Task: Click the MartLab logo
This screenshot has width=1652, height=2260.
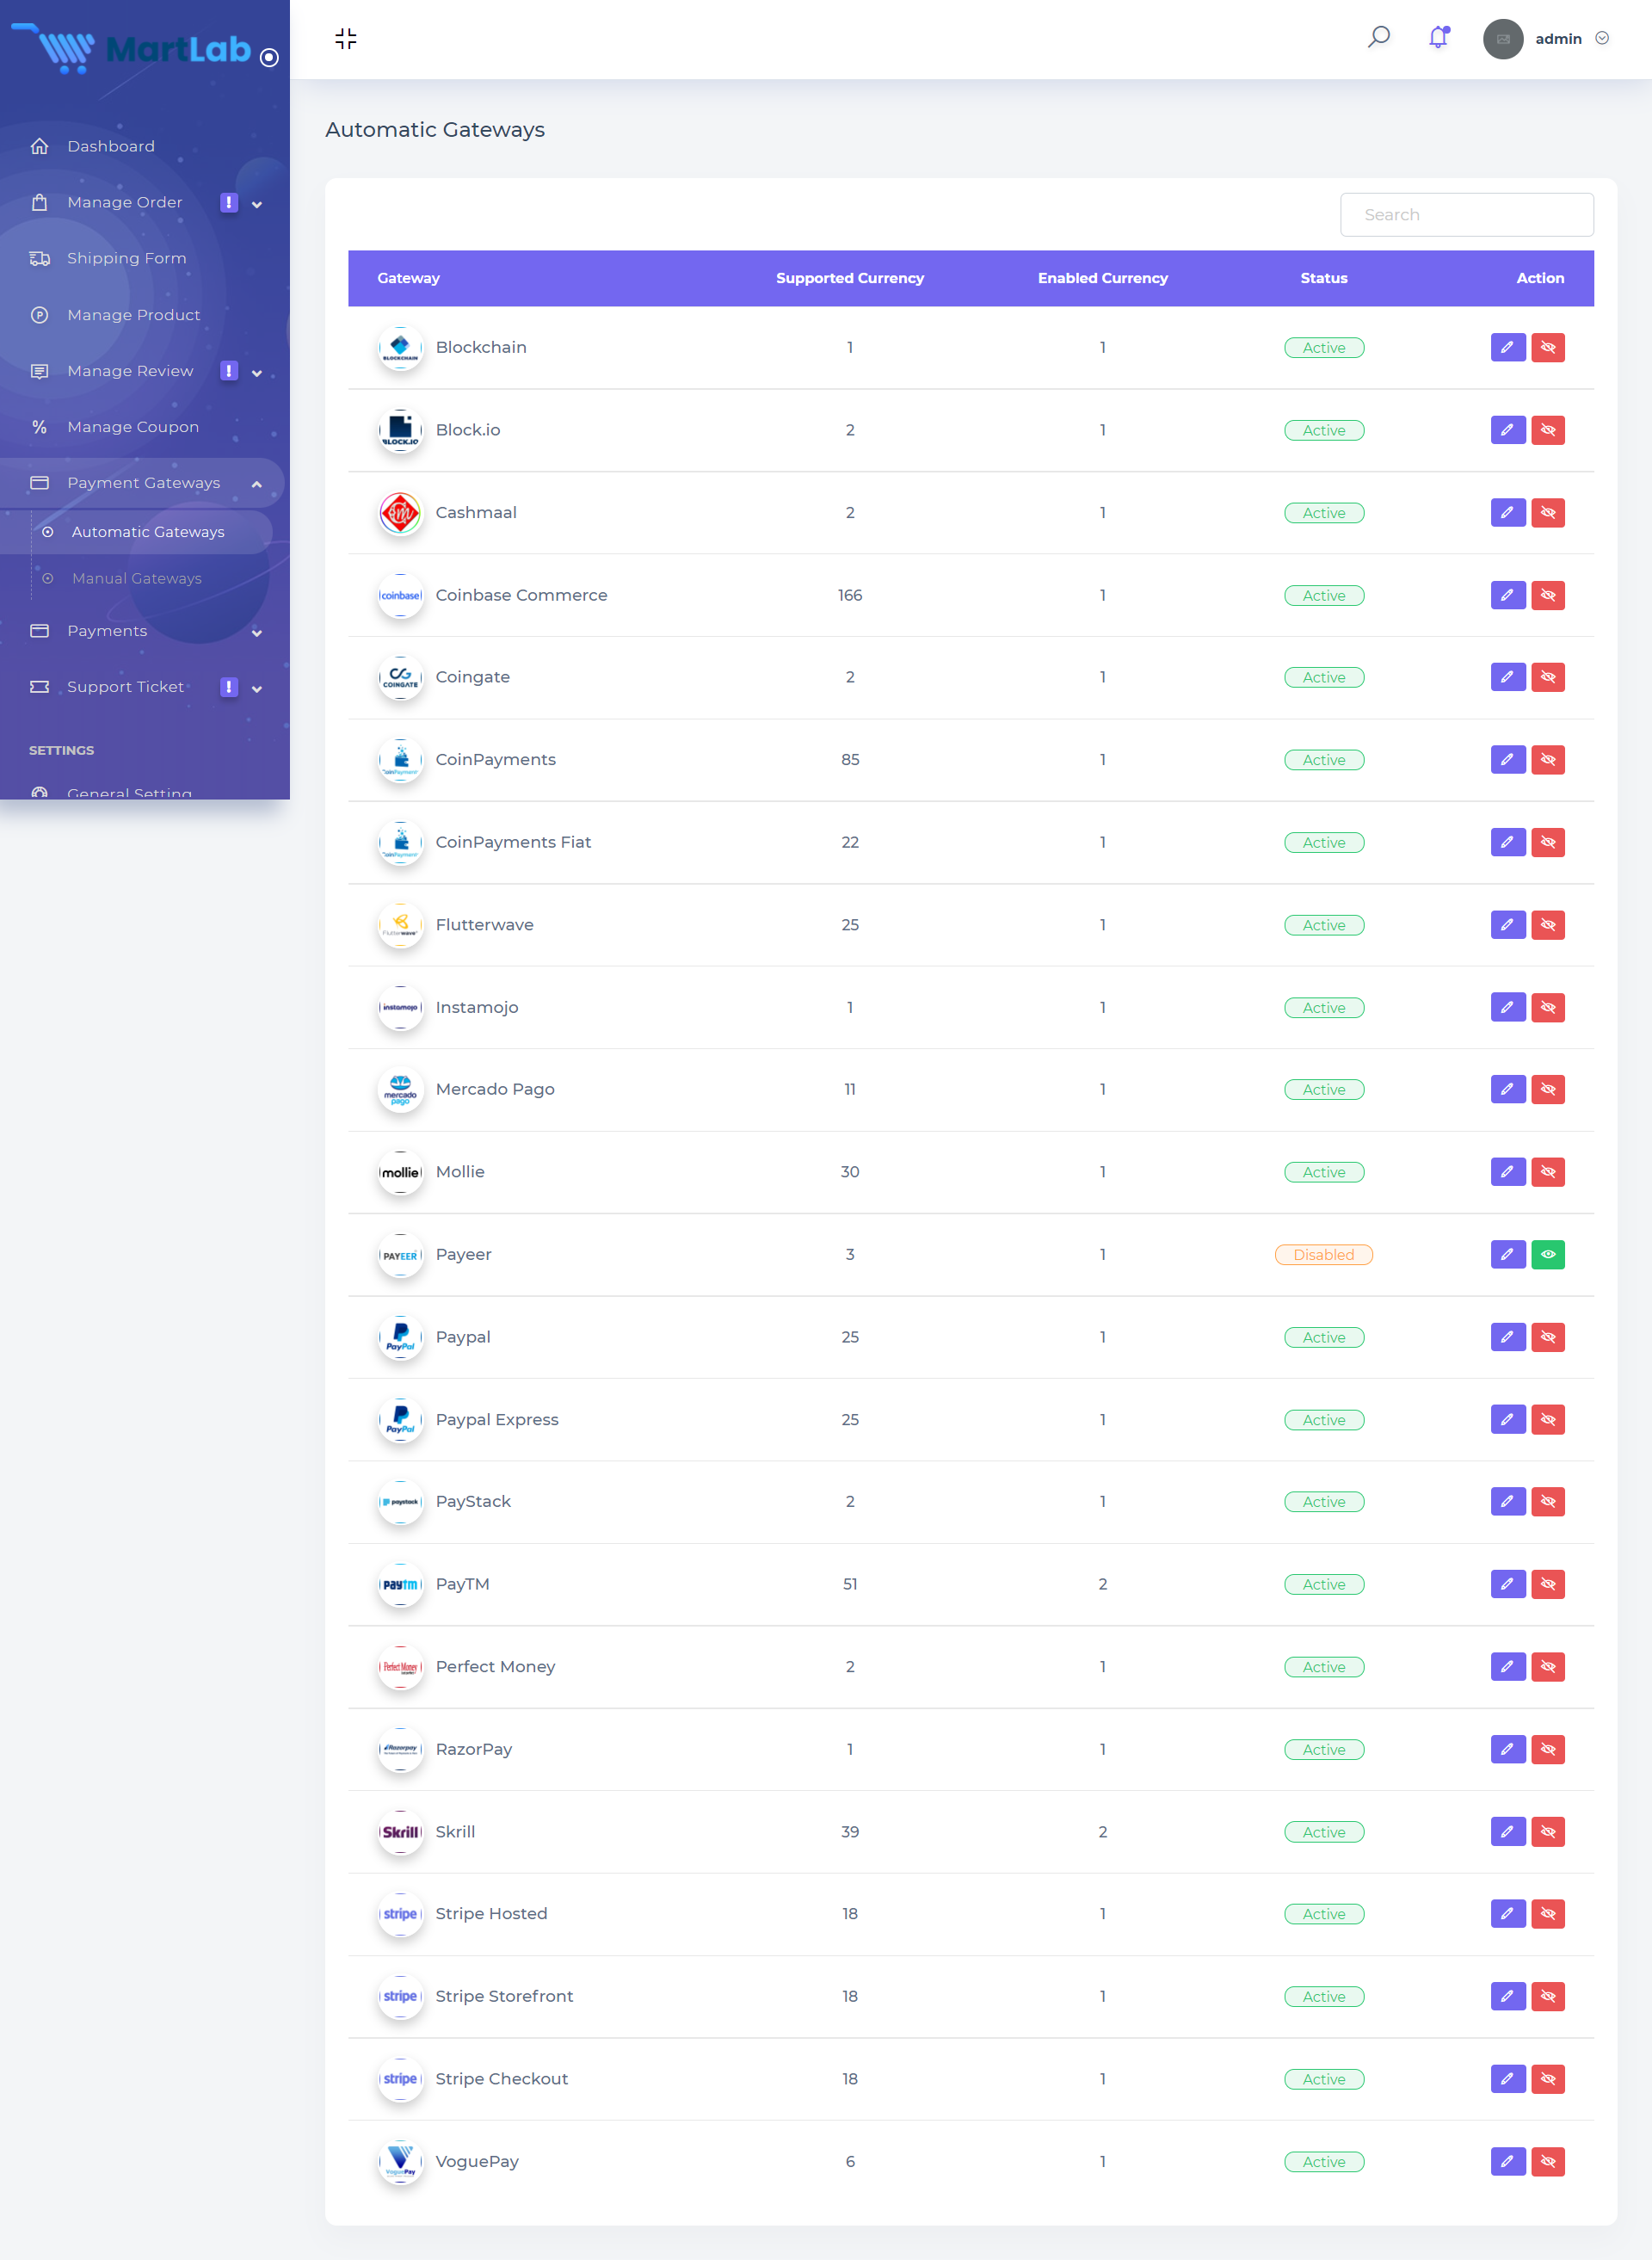Action: tap(131, 48)
